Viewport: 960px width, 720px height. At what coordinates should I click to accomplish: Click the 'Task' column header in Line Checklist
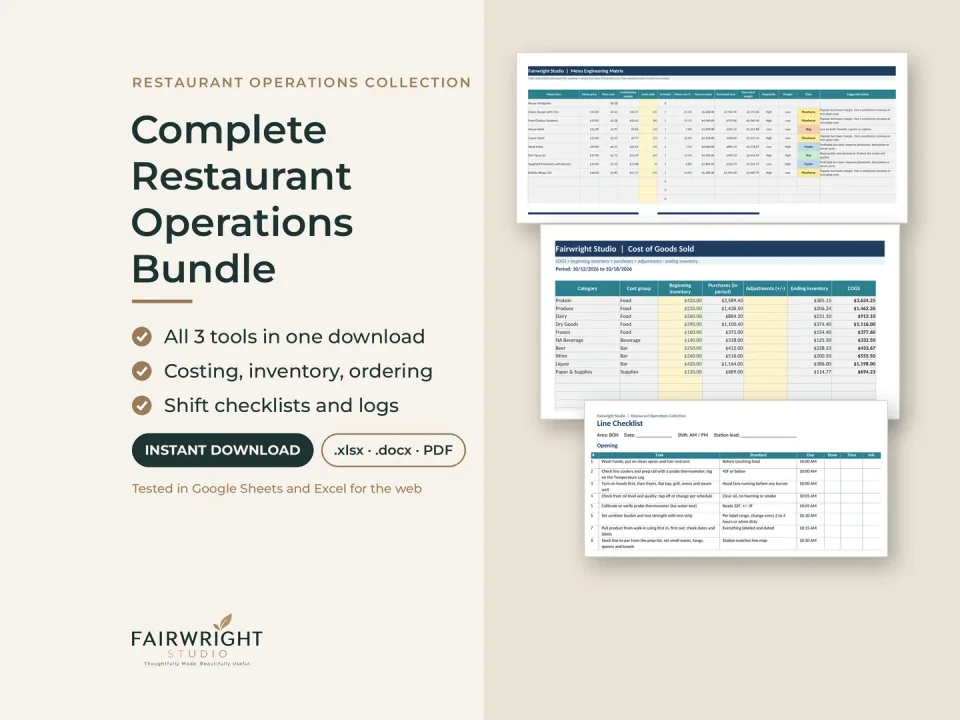[659, 456]
